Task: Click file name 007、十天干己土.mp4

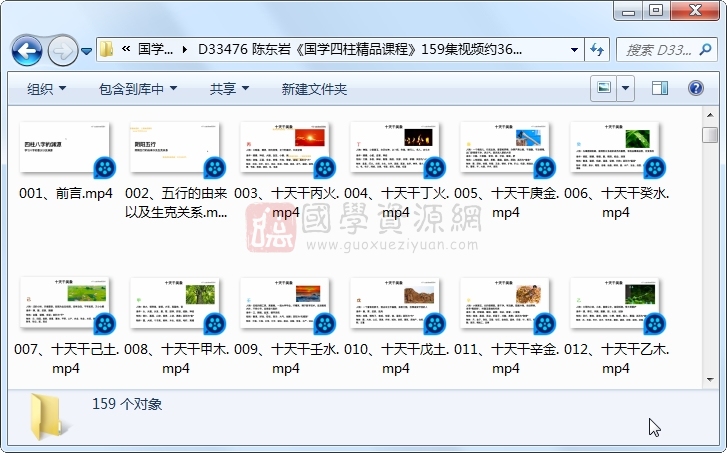Action: point(66,359)
